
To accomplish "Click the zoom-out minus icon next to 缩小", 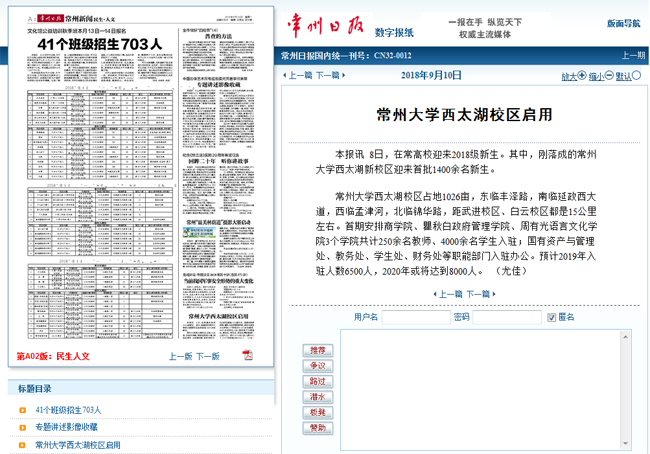I will 609,76.
